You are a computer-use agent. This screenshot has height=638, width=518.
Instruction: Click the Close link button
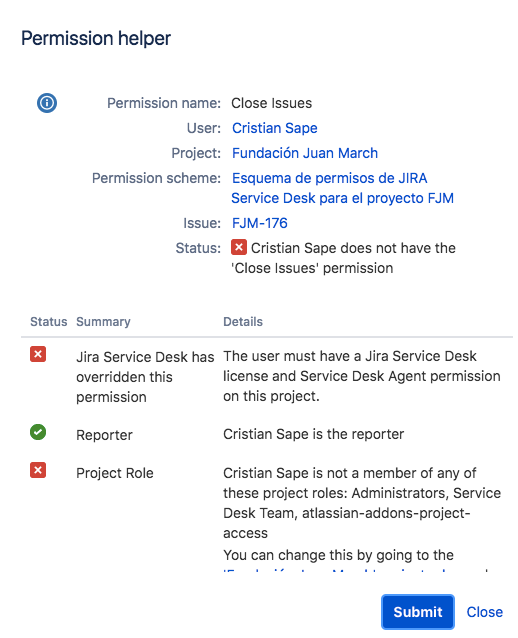coord(485,612)
